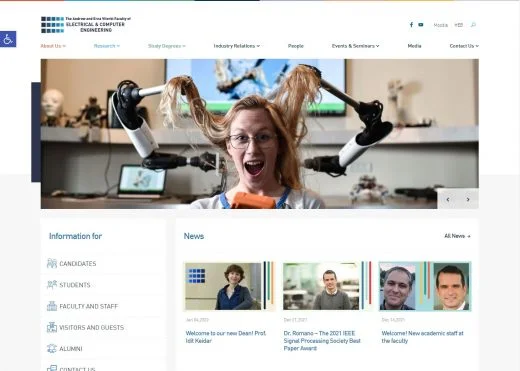Open Events & Seminars dropdown

pos(355,46)
